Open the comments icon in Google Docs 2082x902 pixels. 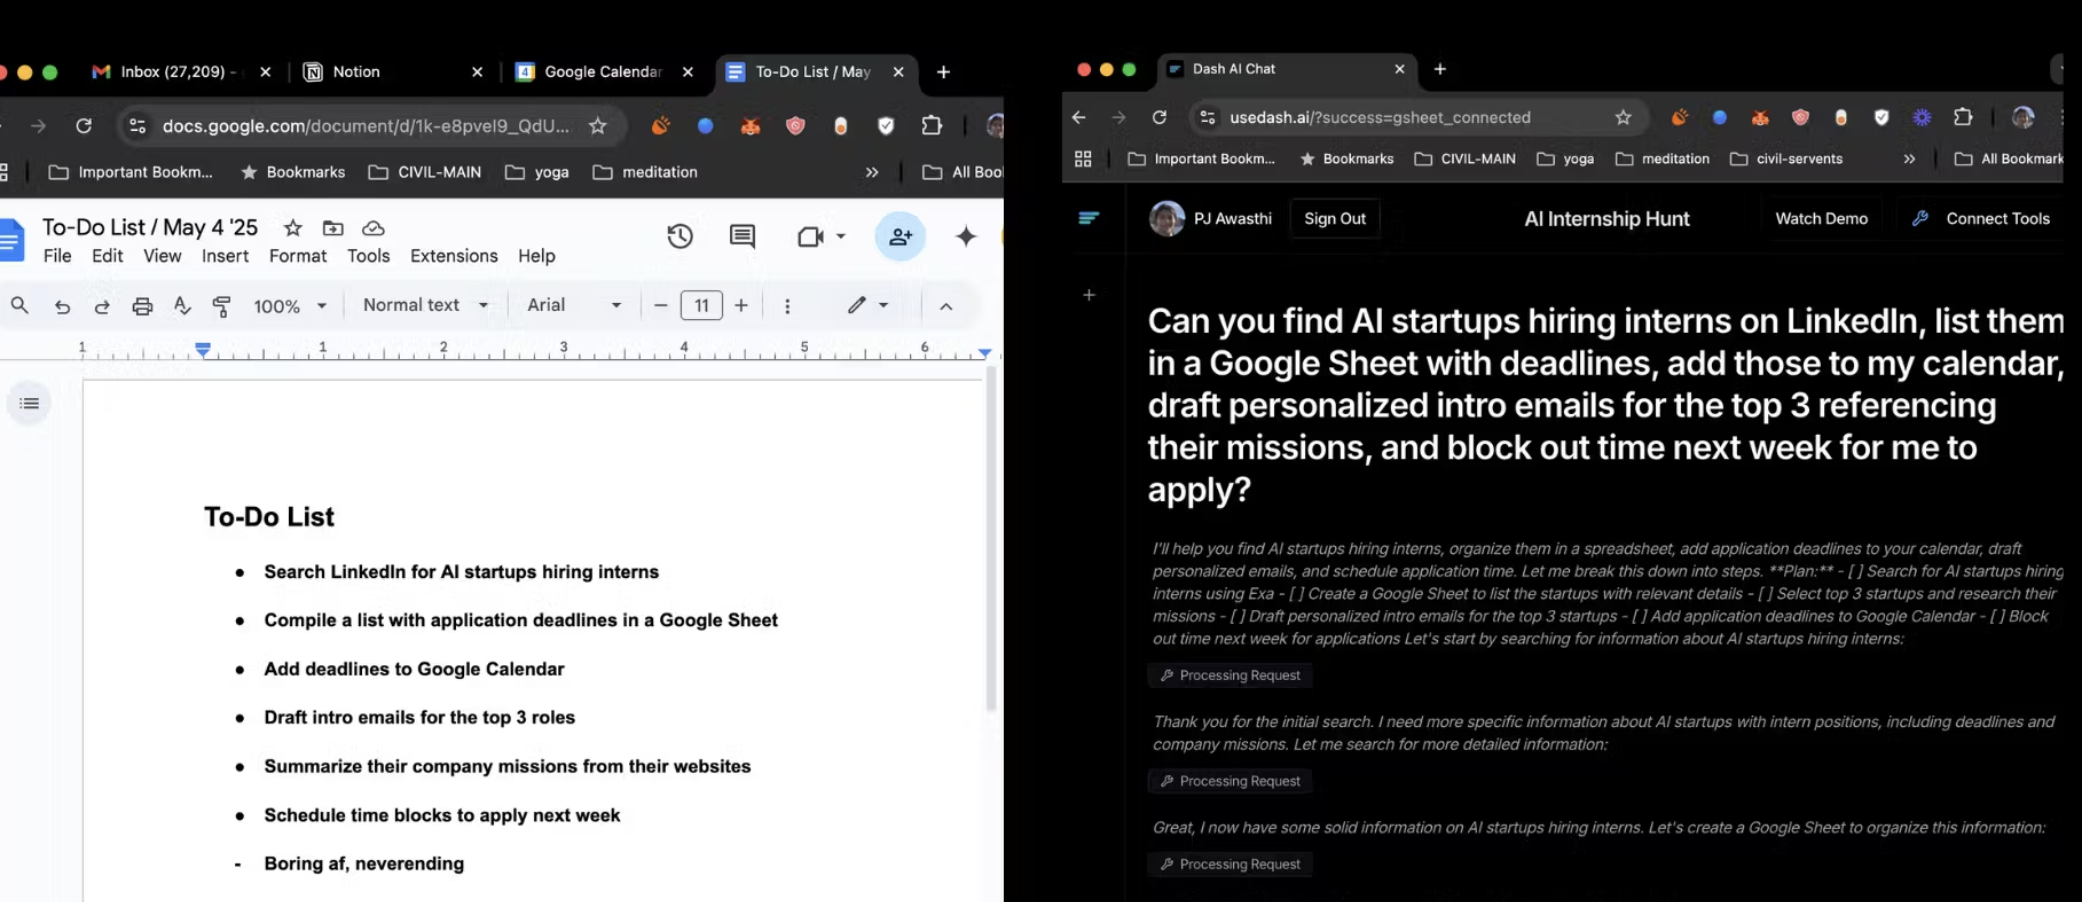742,237
